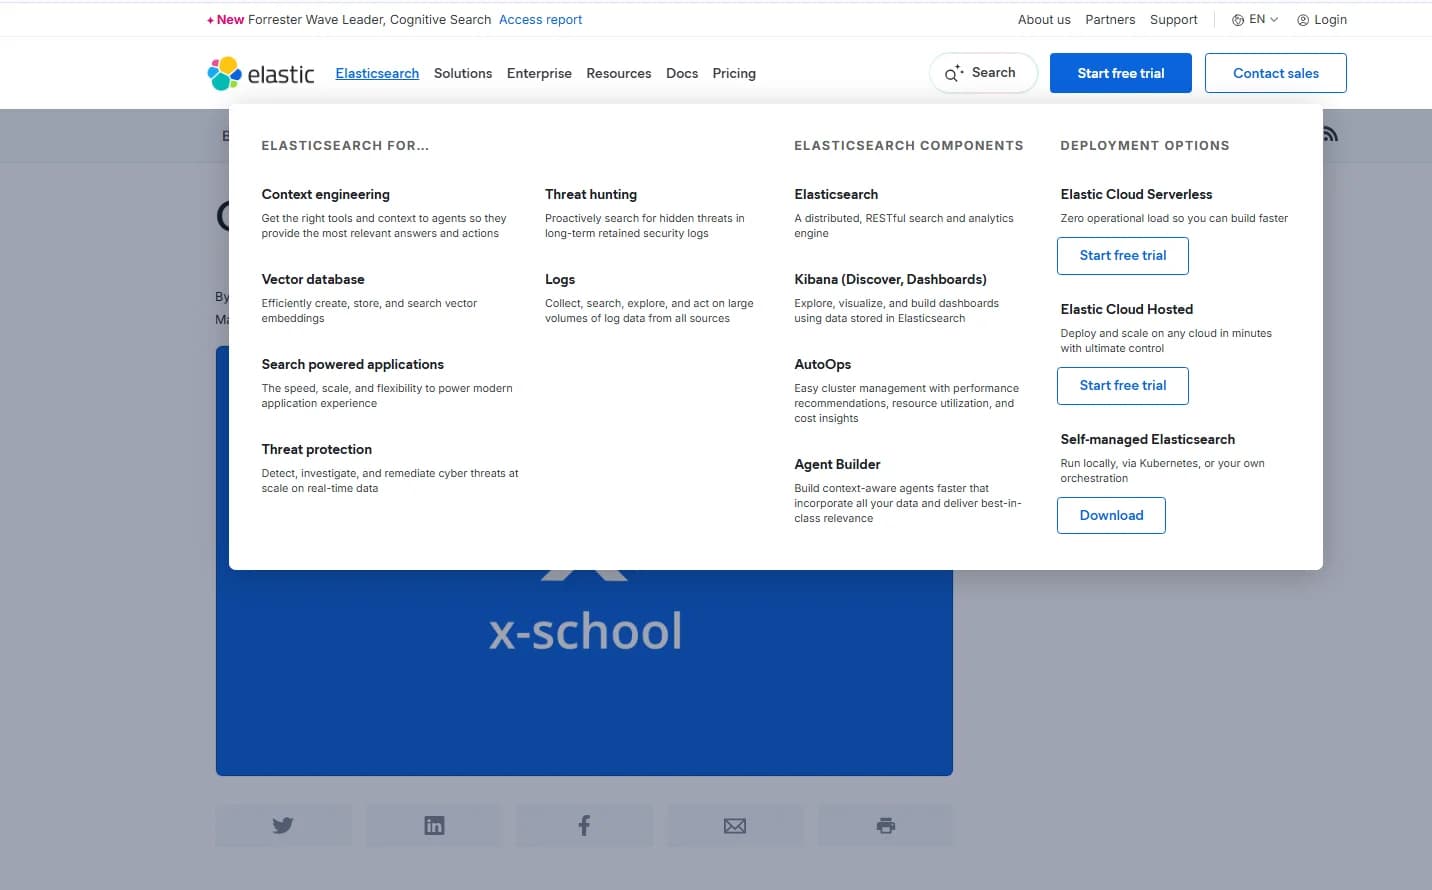Open the Enterprise menu item
1432x890 pixels.
point(539,73)
